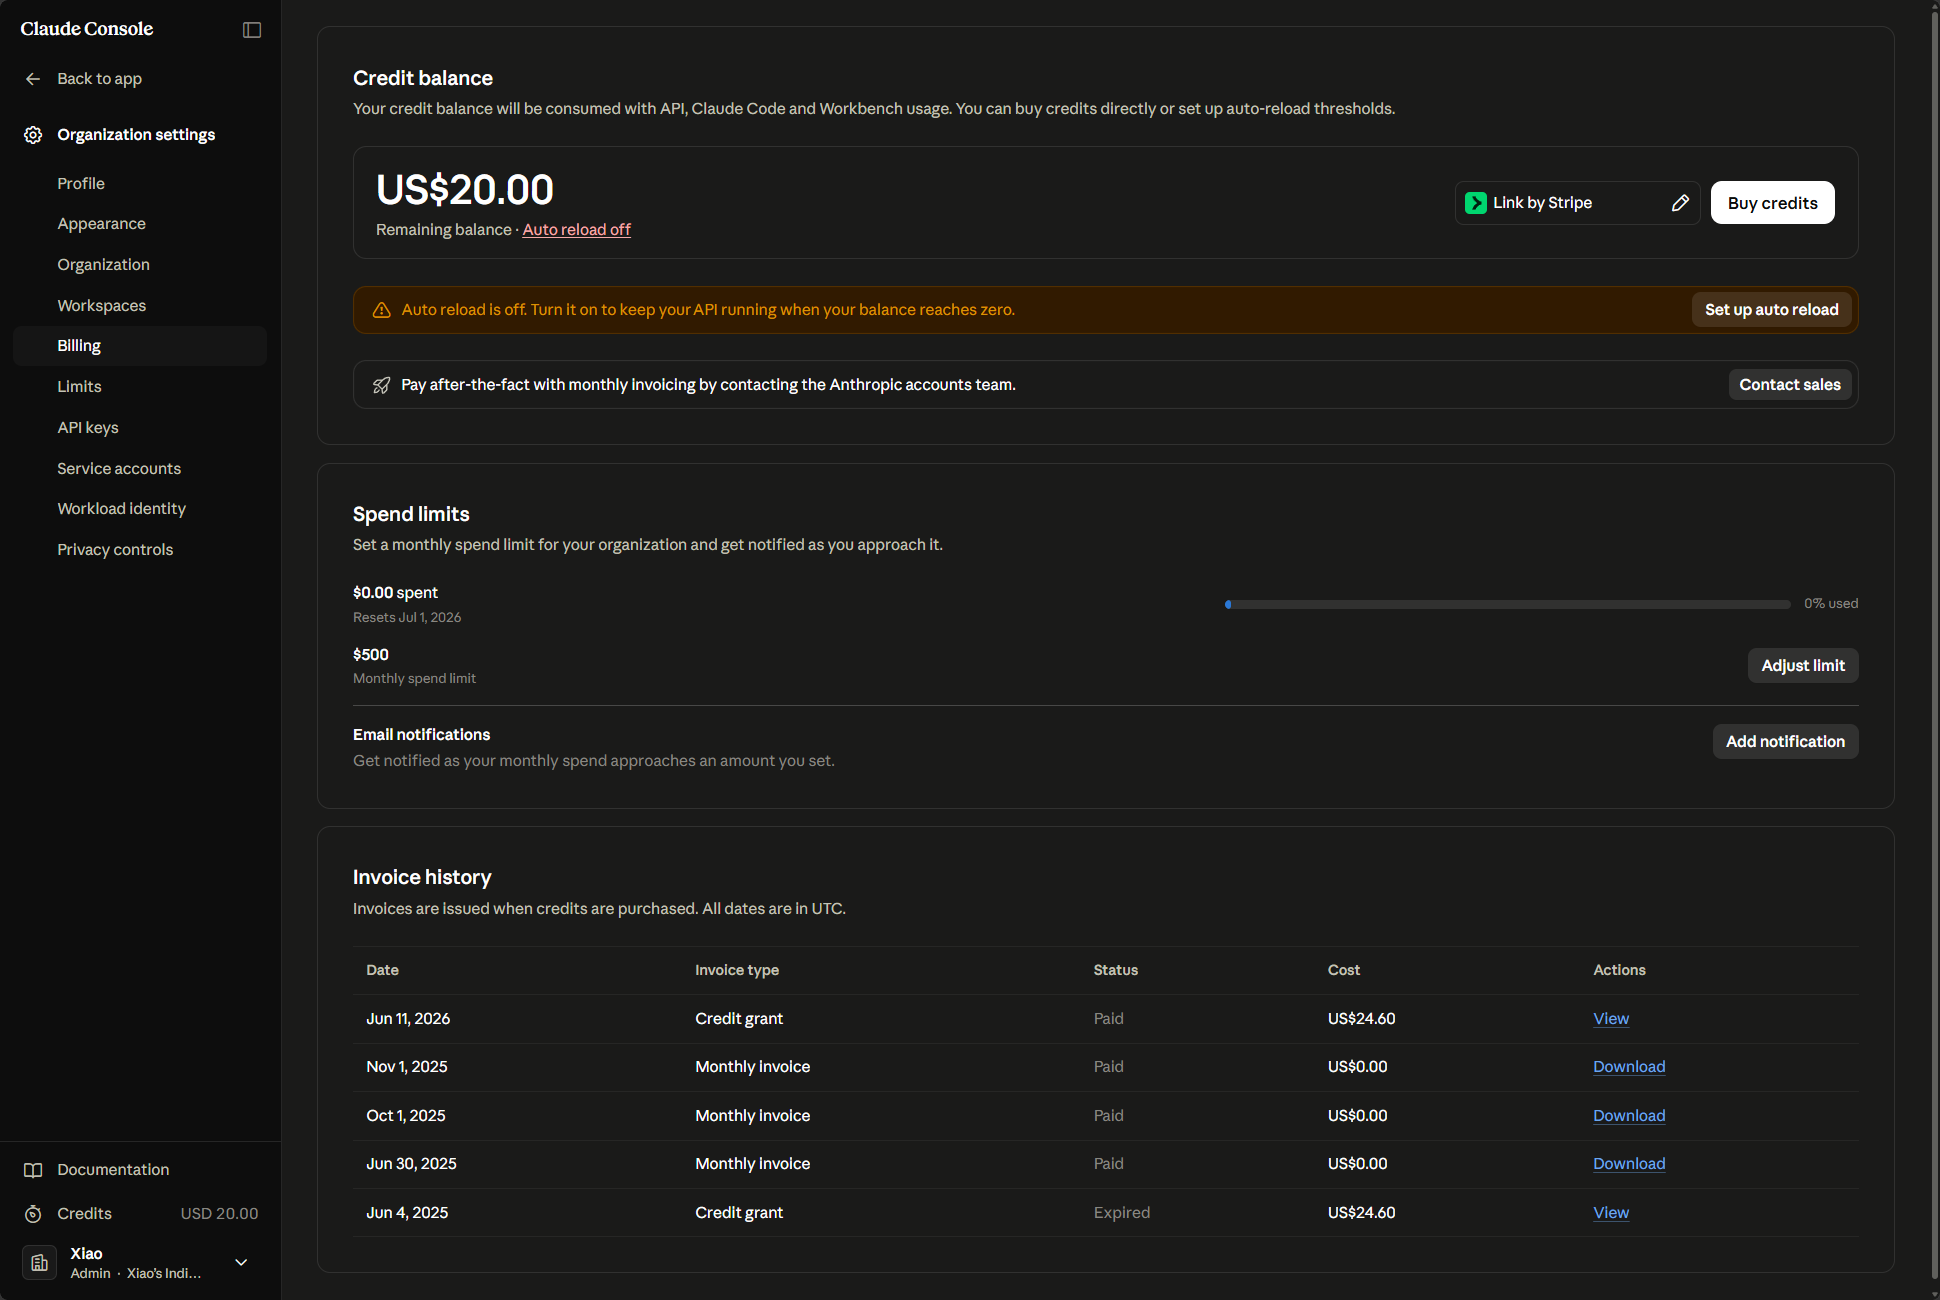Click the Resets Jul 1, 2026 text
This screenshot has height=1300, width=1940.
pyautogui.click(x=407, y=618)
